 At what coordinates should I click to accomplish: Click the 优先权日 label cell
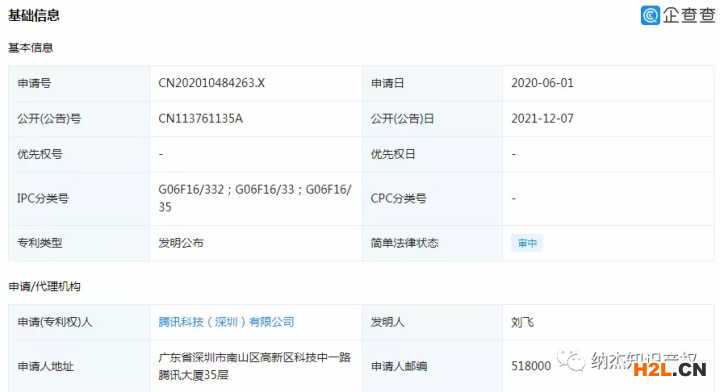tap(432, 154)
